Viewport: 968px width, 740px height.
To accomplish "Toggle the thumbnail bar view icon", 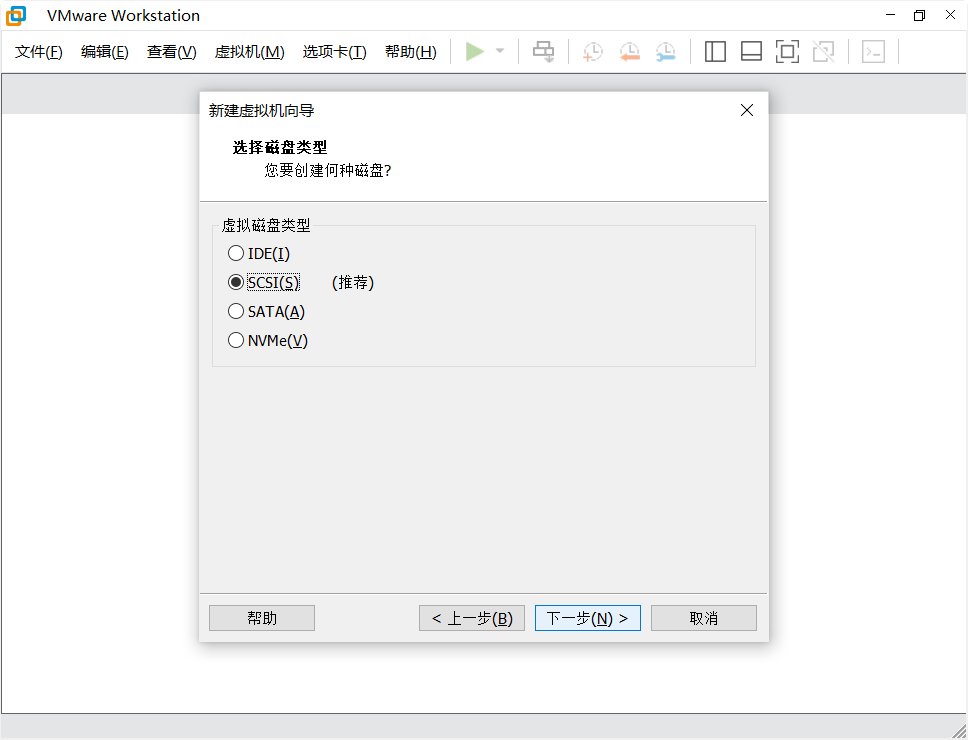I will (751, 52).
